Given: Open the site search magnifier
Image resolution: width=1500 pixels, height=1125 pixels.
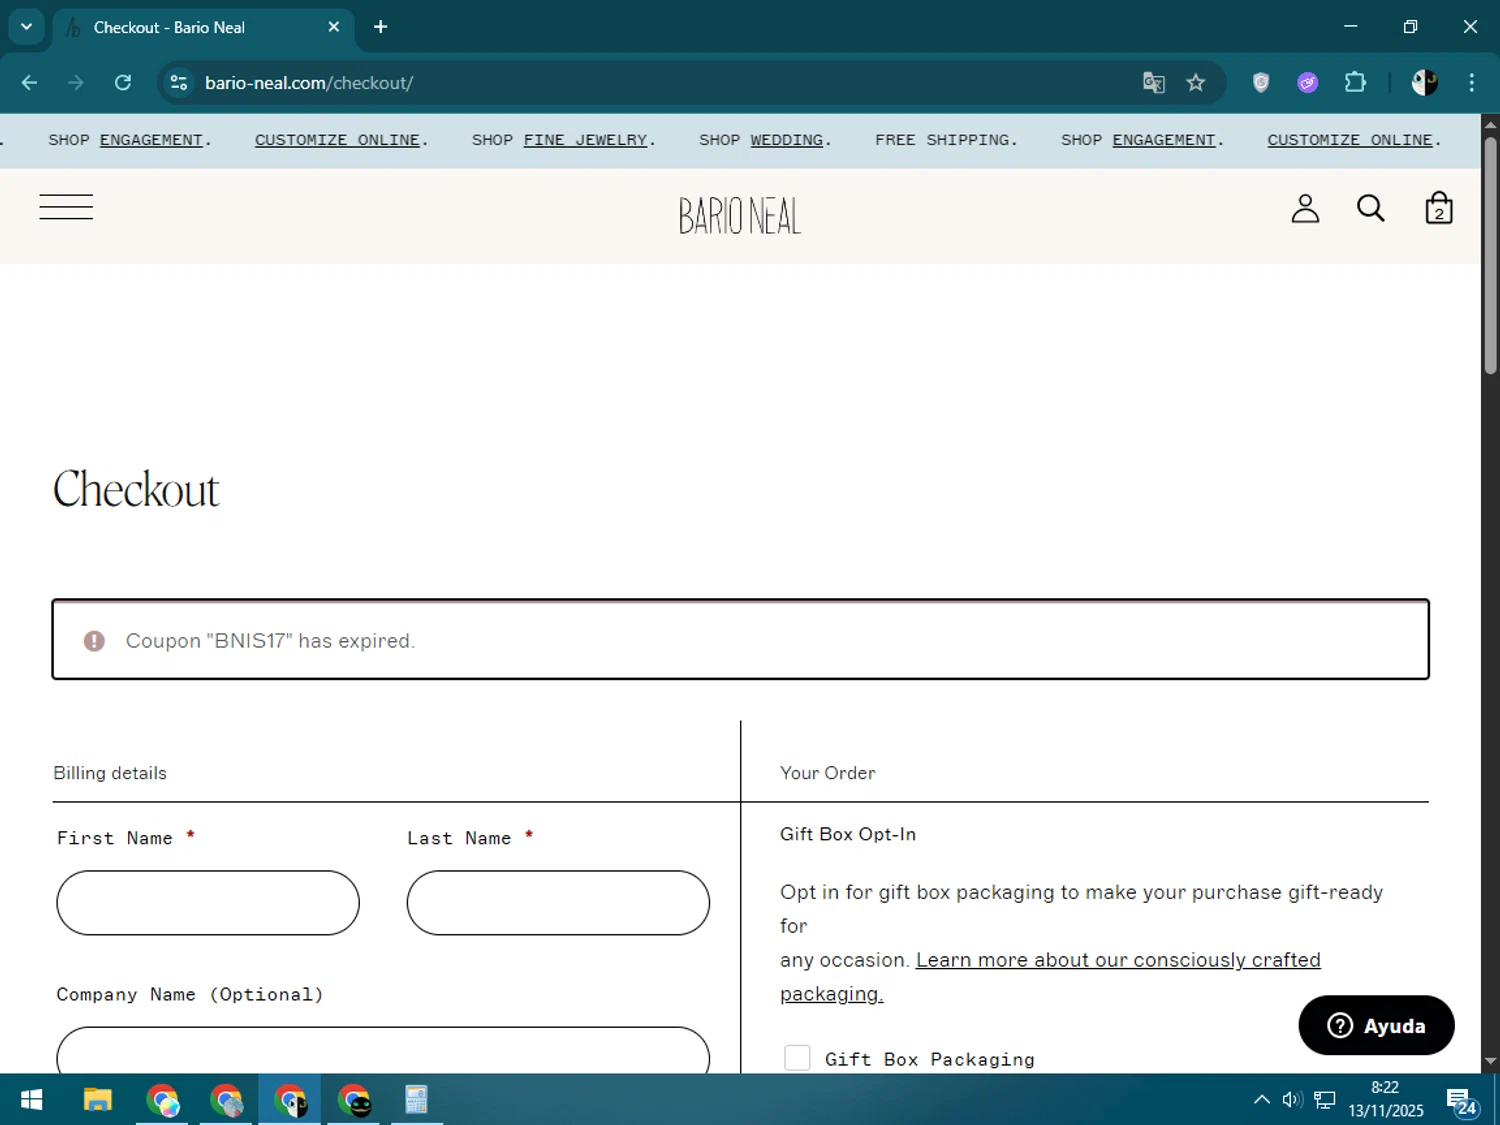Looking at the screenshot, I should (x=1371, y=208).
